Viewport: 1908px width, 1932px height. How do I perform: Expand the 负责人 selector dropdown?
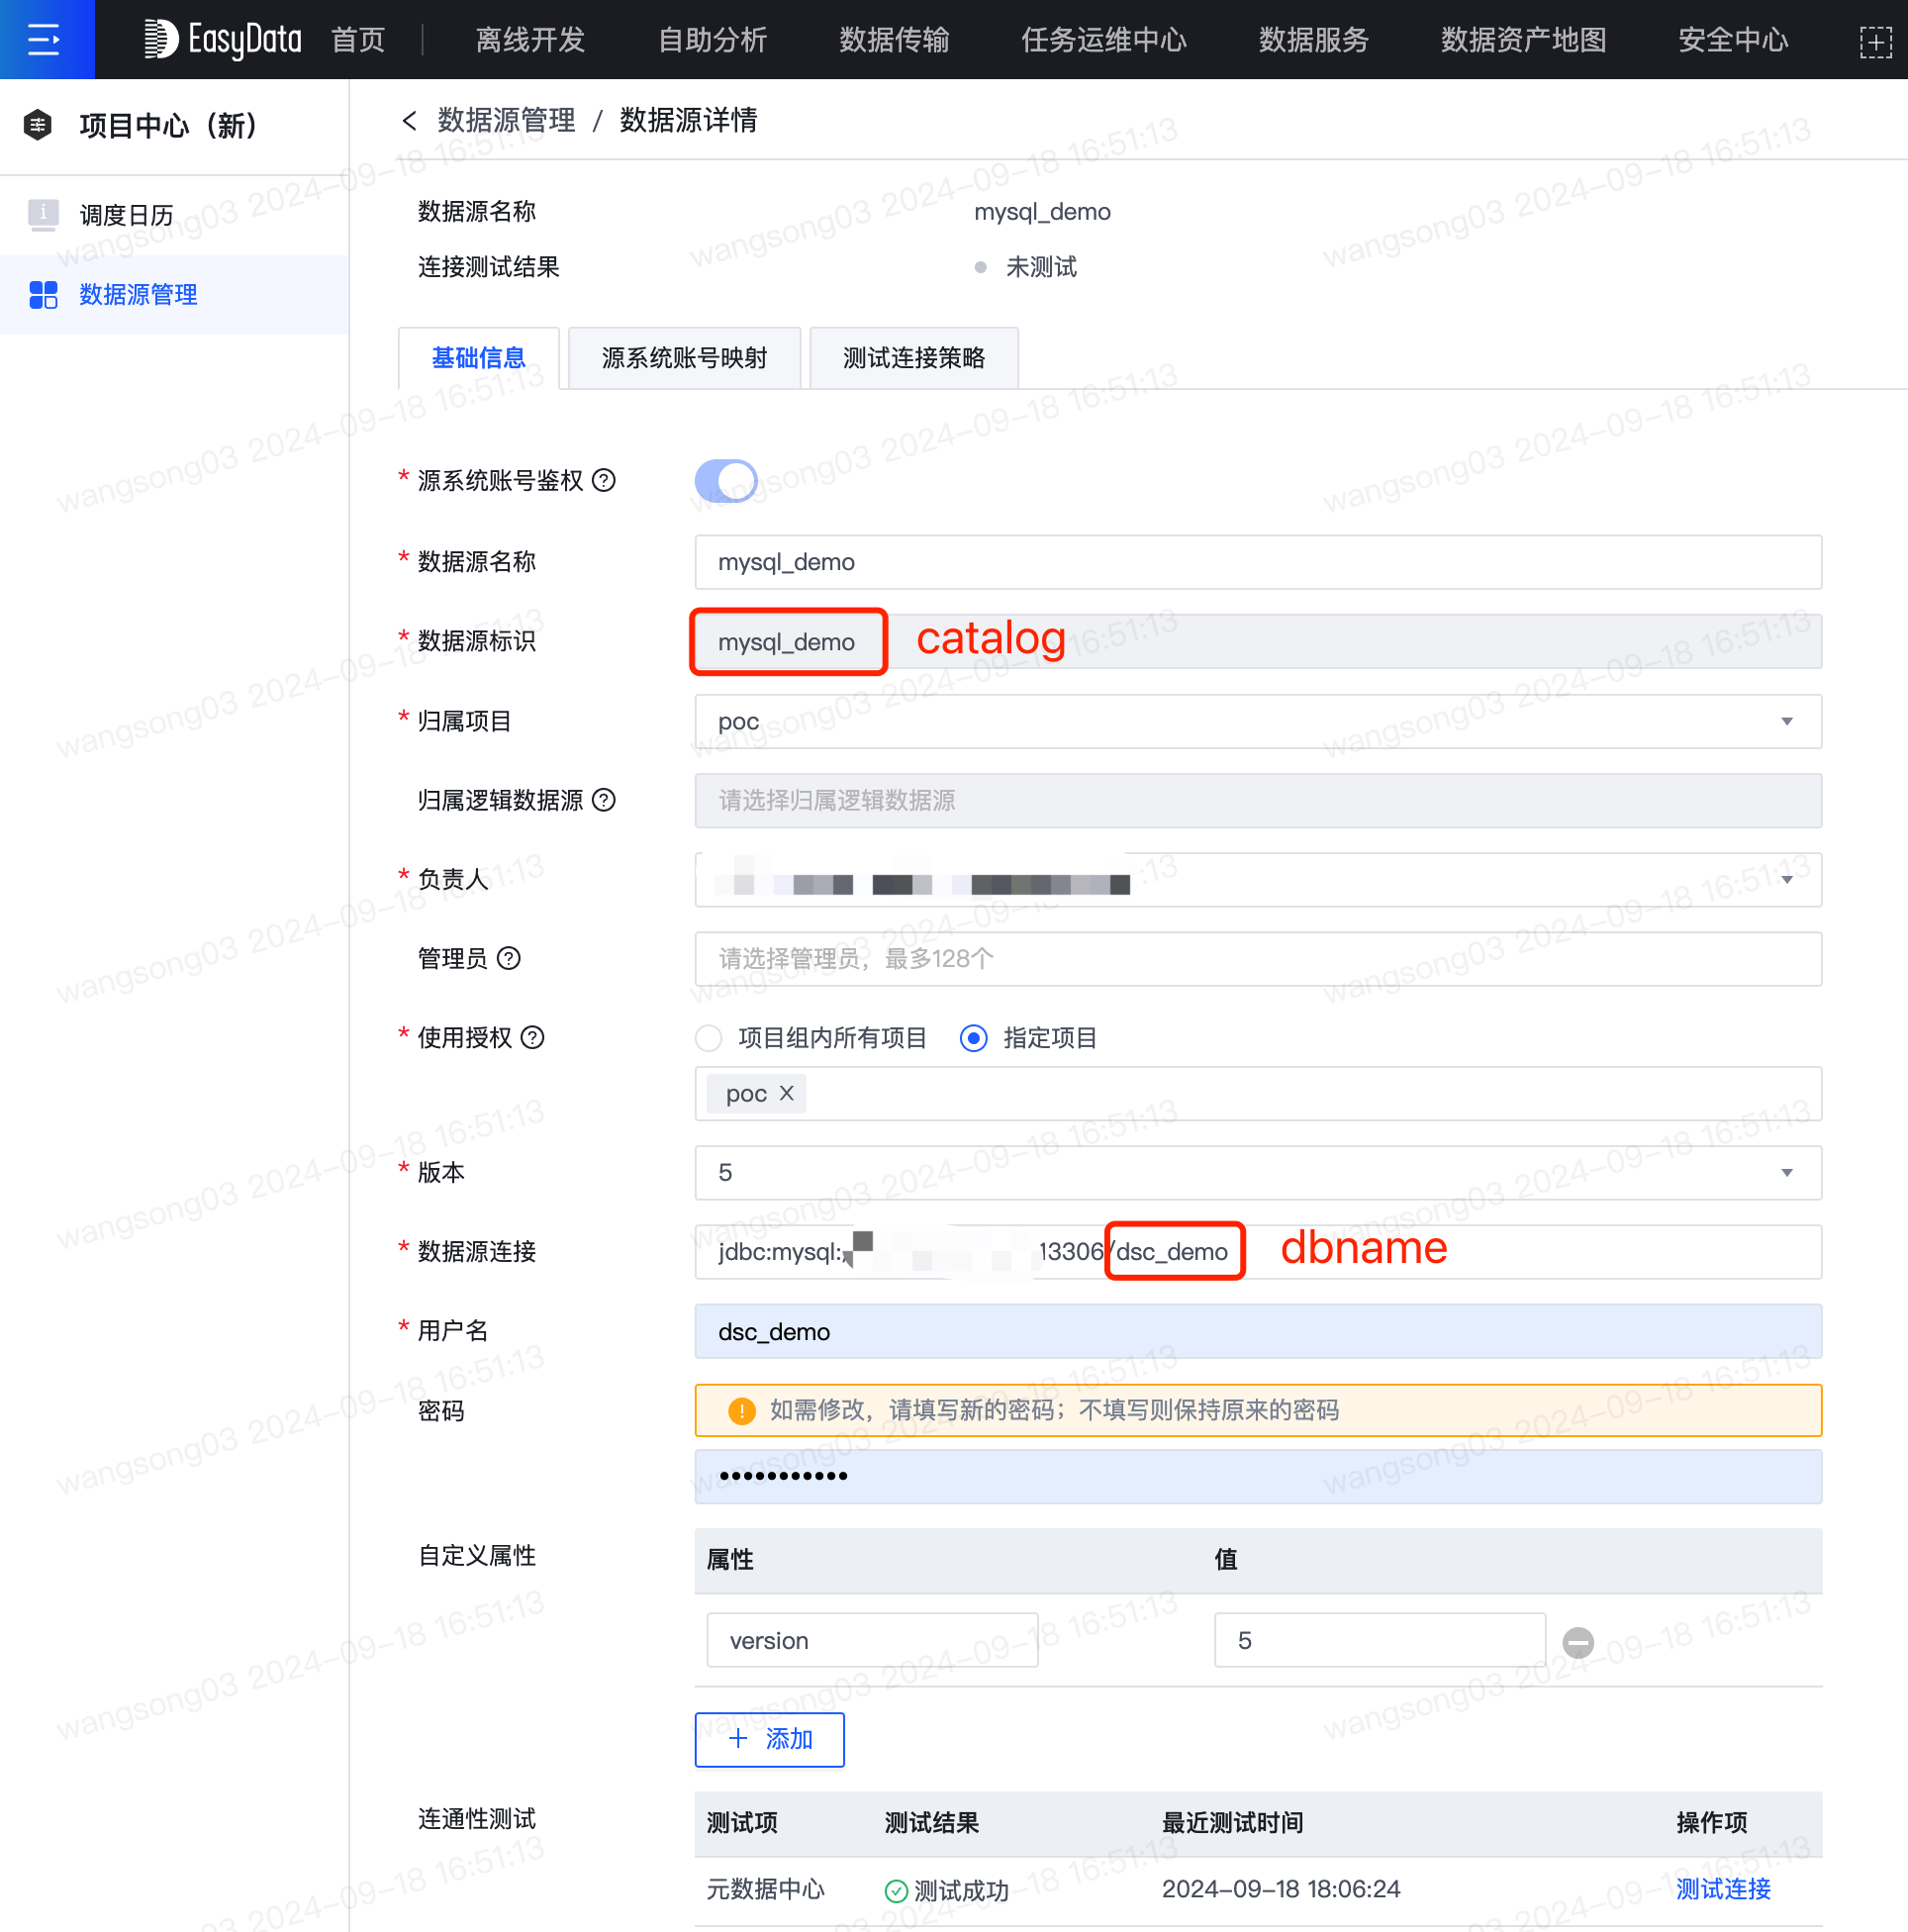(x=1788, y=880)
